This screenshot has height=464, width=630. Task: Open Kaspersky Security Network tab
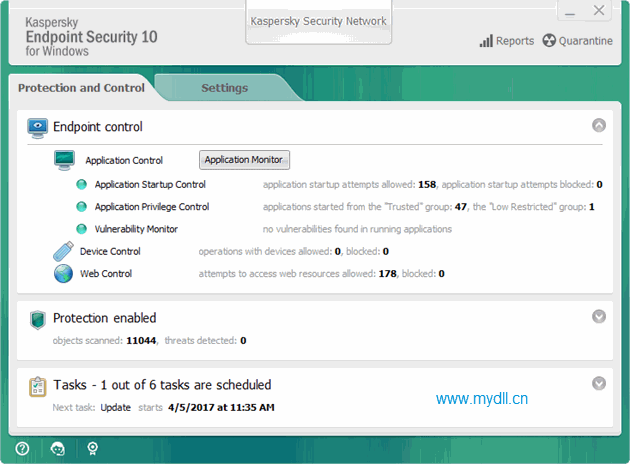[318, 21]
